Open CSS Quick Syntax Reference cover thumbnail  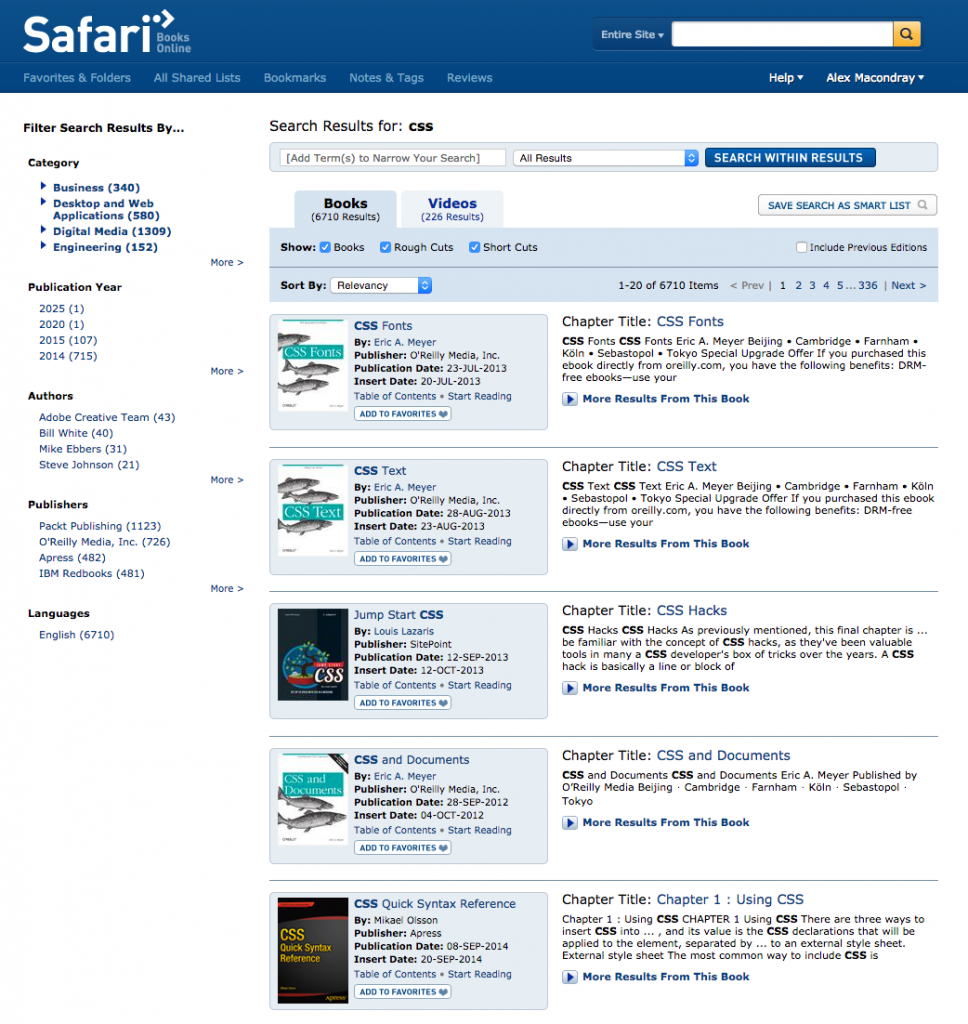point(312,950)
